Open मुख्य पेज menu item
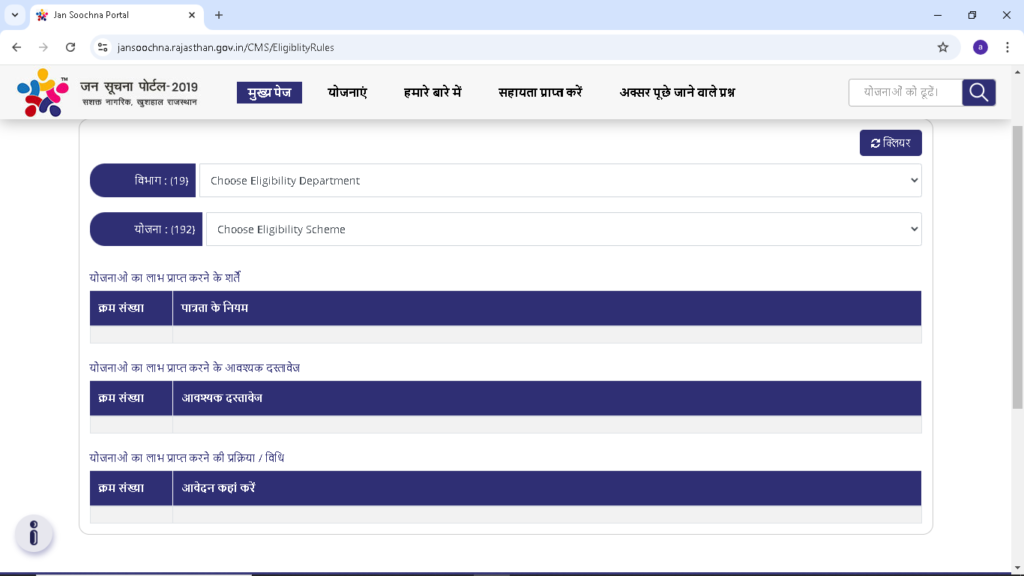 pyautogui.click(x=269, y=93)
